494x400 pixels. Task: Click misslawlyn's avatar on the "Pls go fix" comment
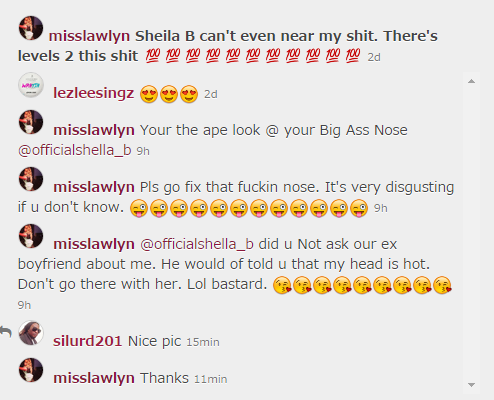(x=31, y=179)
